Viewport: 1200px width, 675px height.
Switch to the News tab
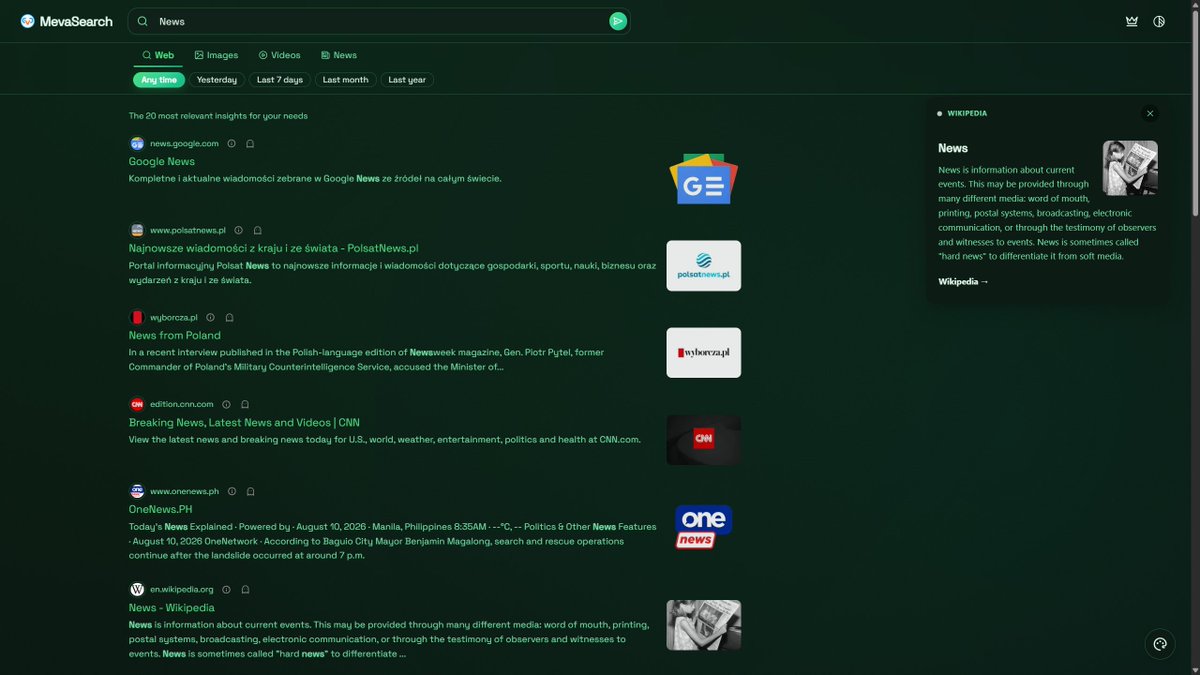[x=339, y=55]
